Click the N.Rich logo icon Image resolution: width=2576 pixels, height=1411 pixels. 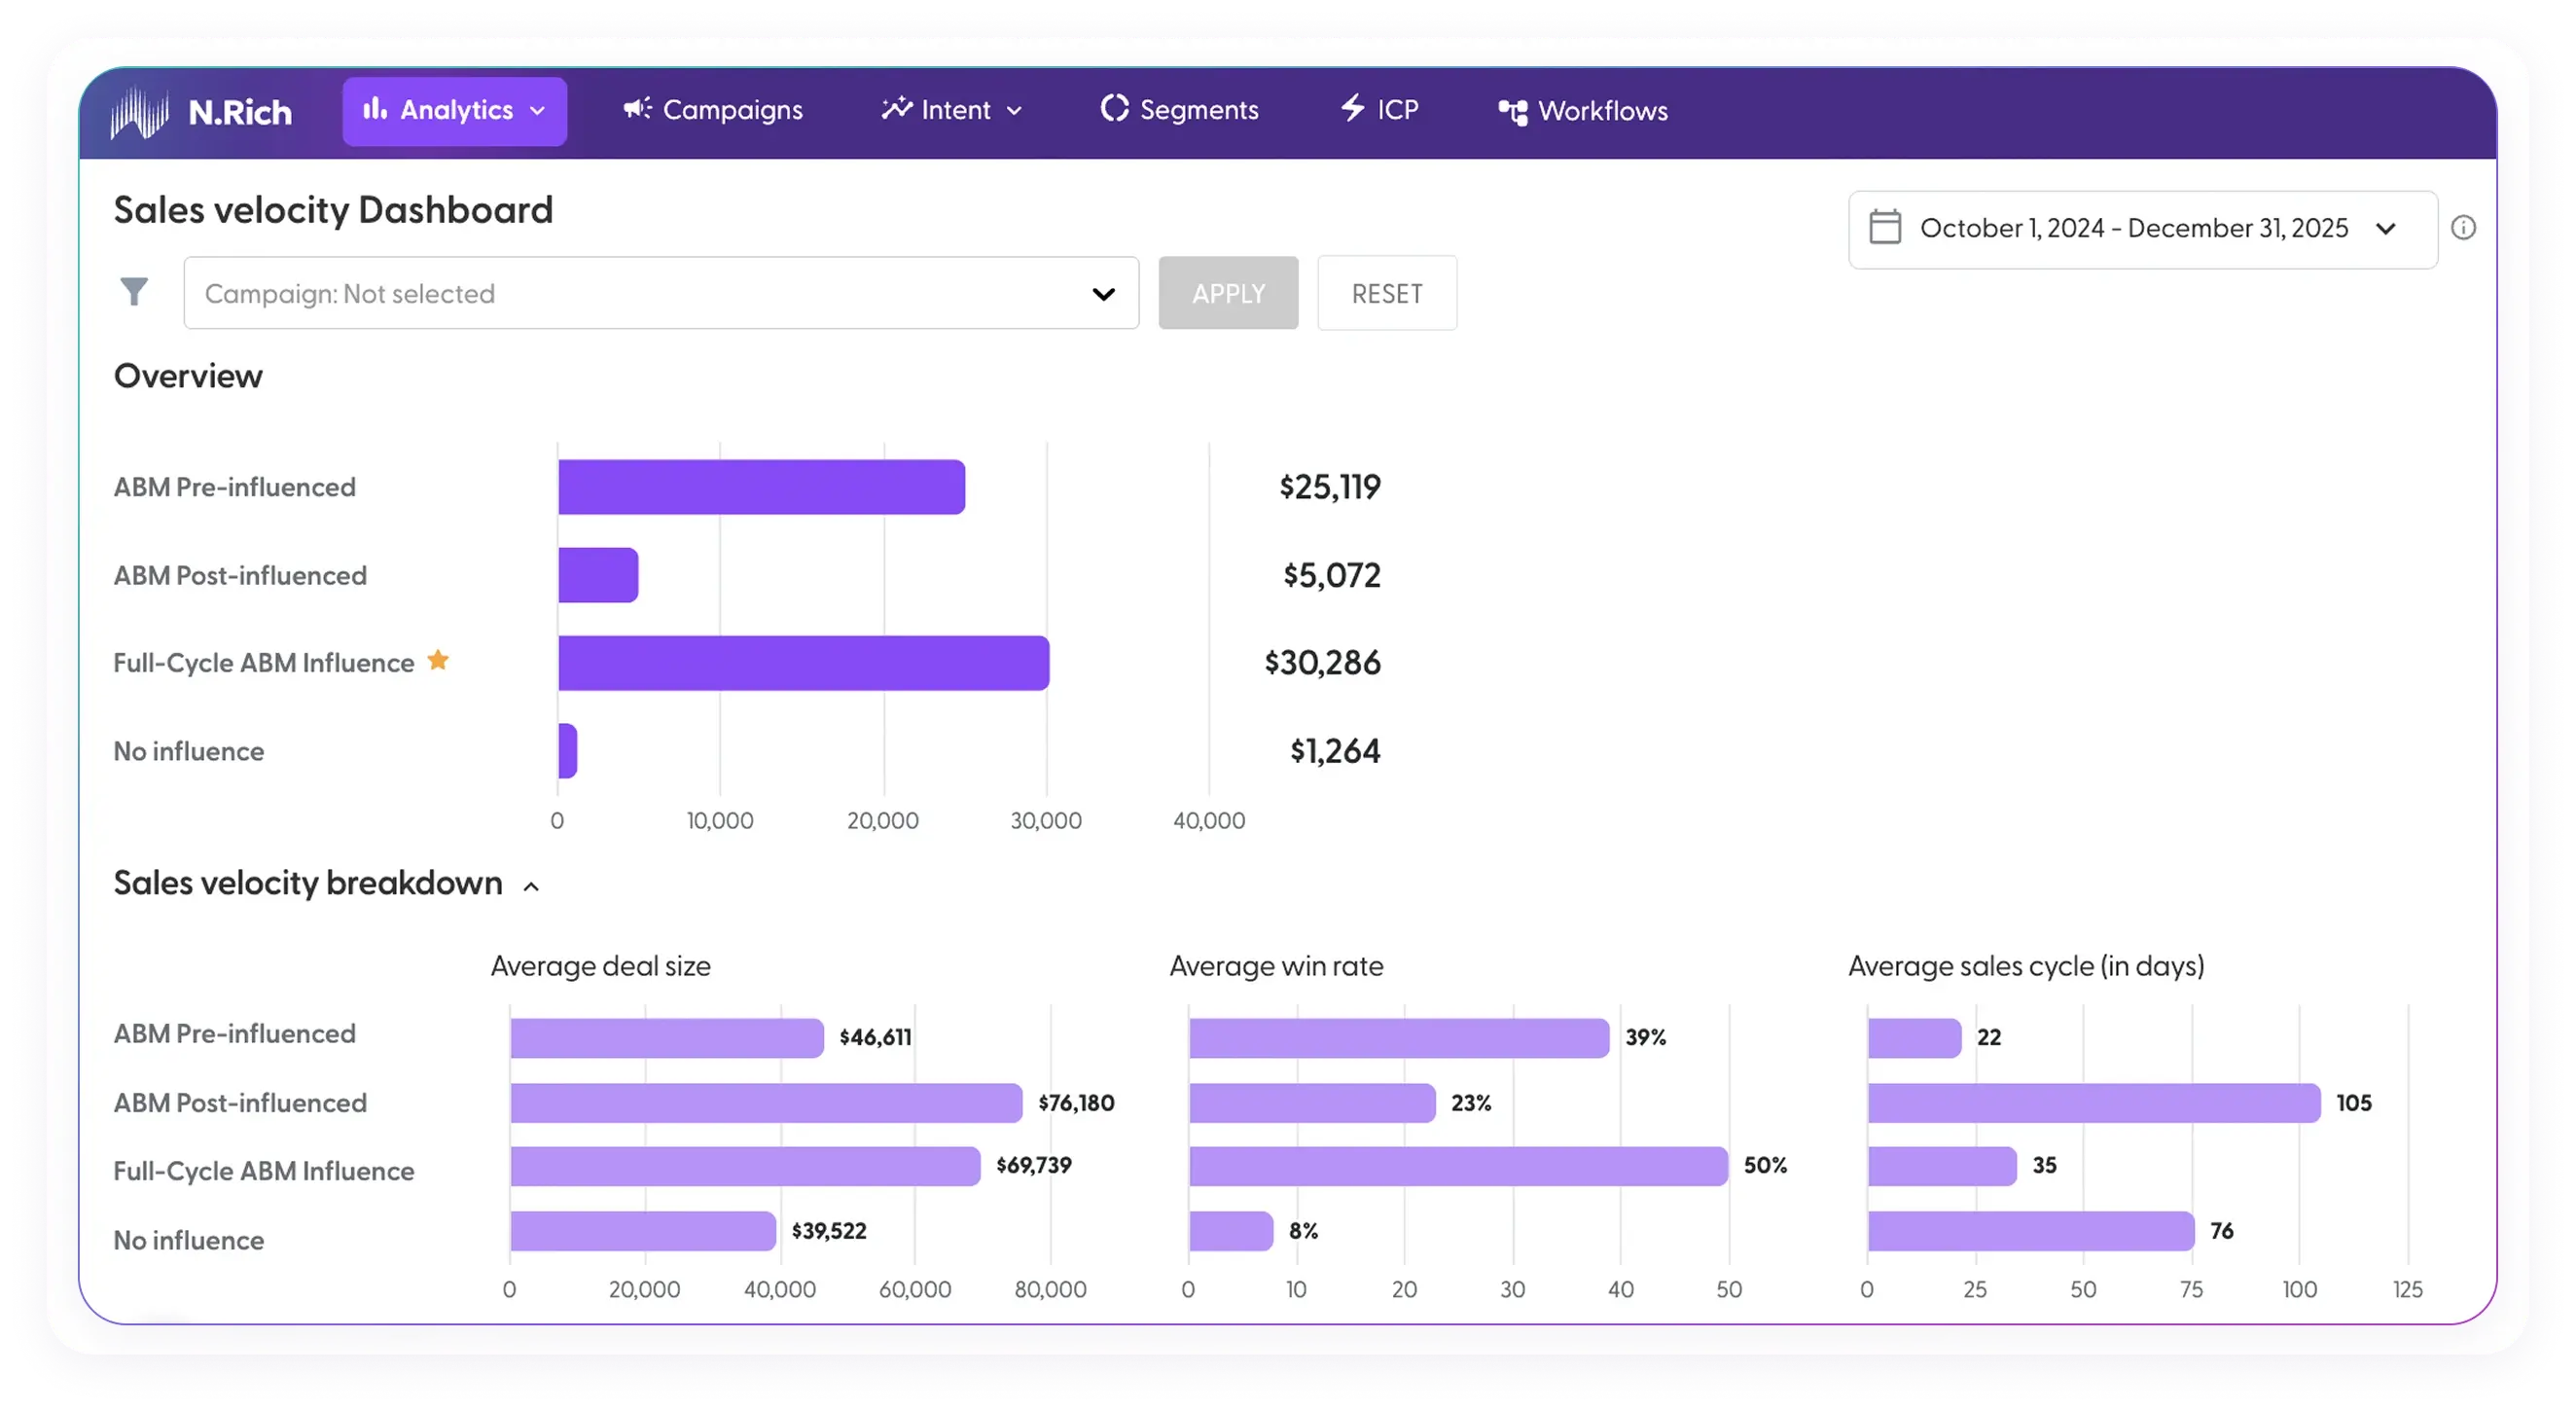point(140,112)
